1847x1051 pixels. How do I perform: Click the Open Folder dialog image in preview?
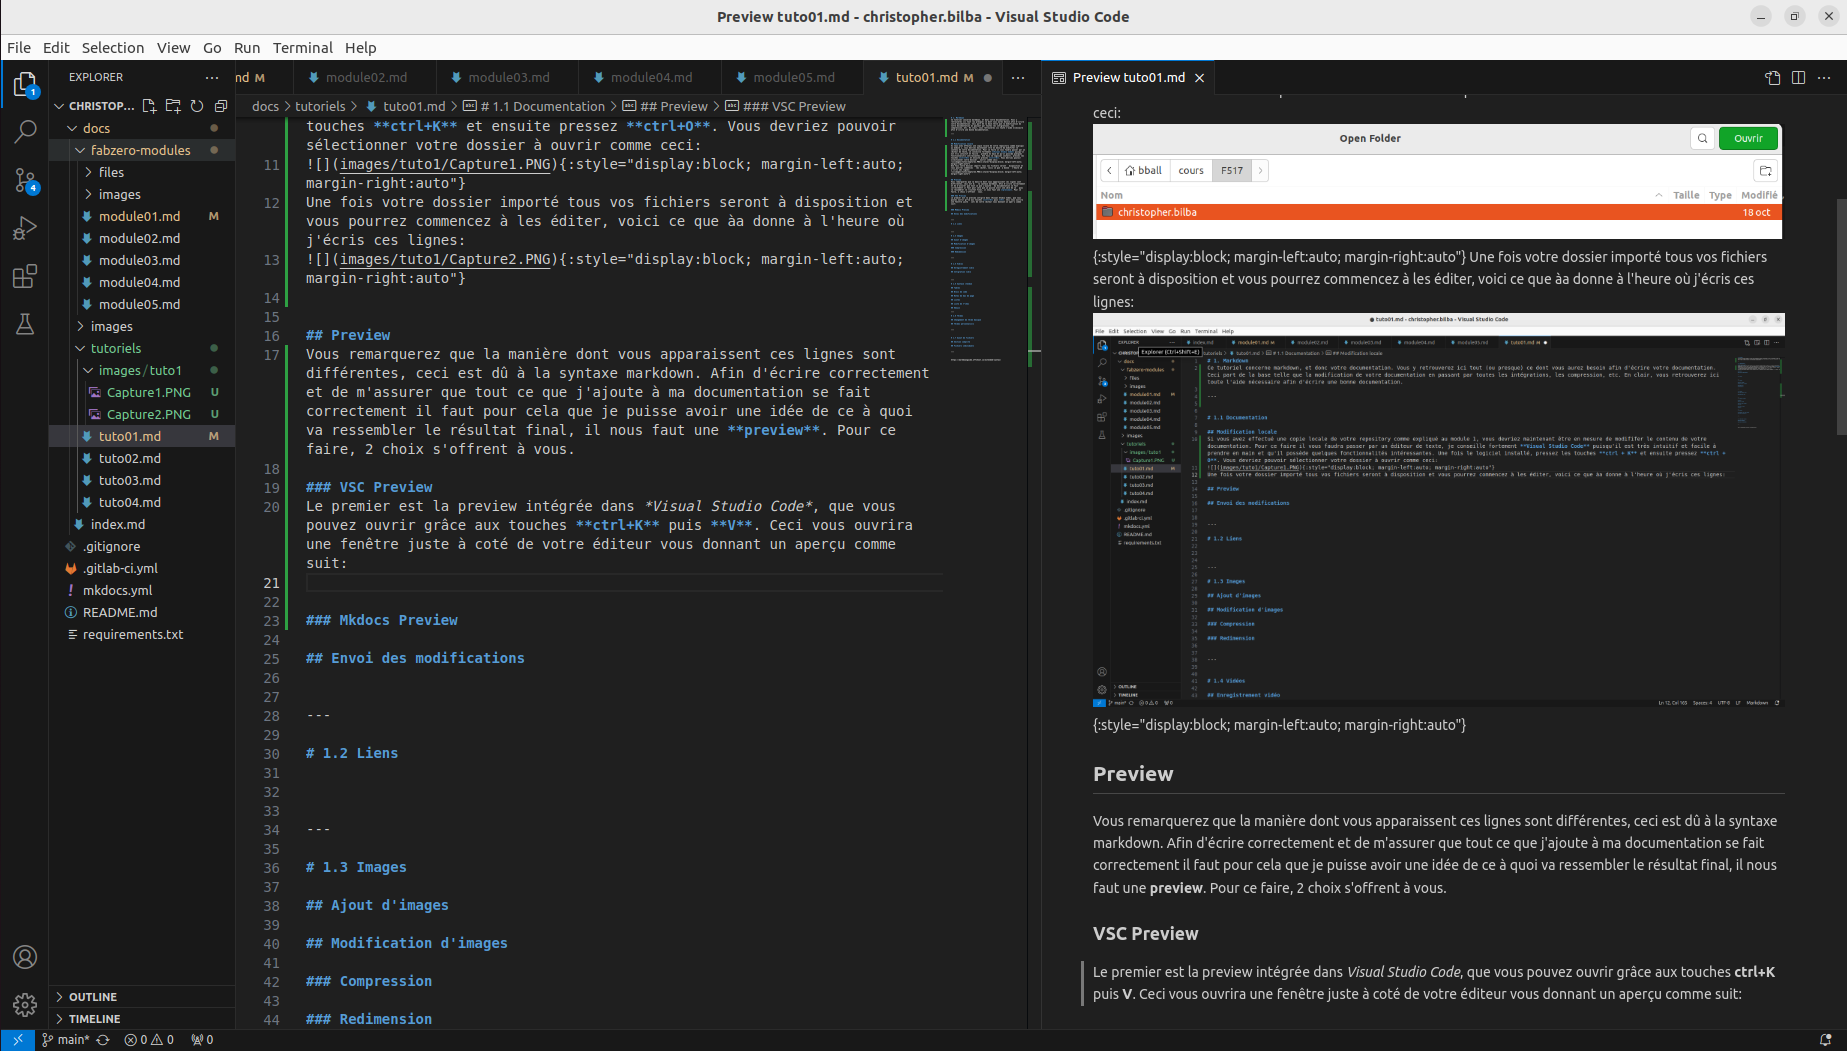point(1438,182)
